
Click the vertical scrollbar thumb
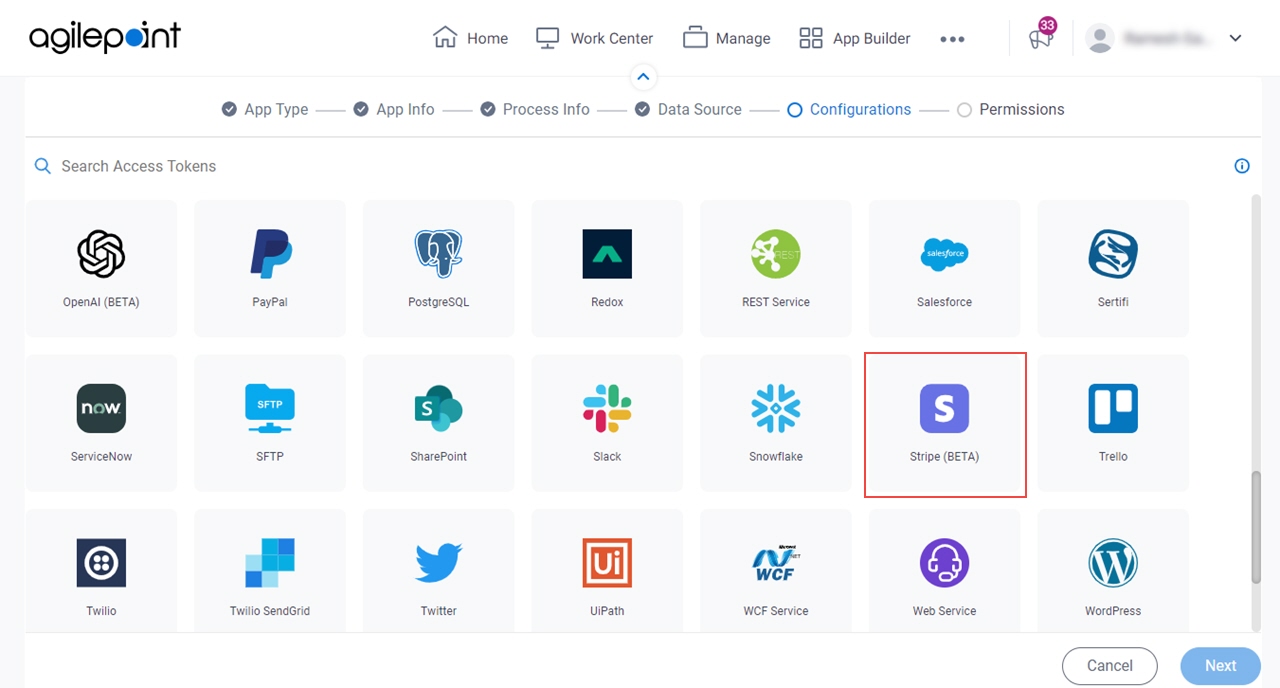click(1256, 528)
